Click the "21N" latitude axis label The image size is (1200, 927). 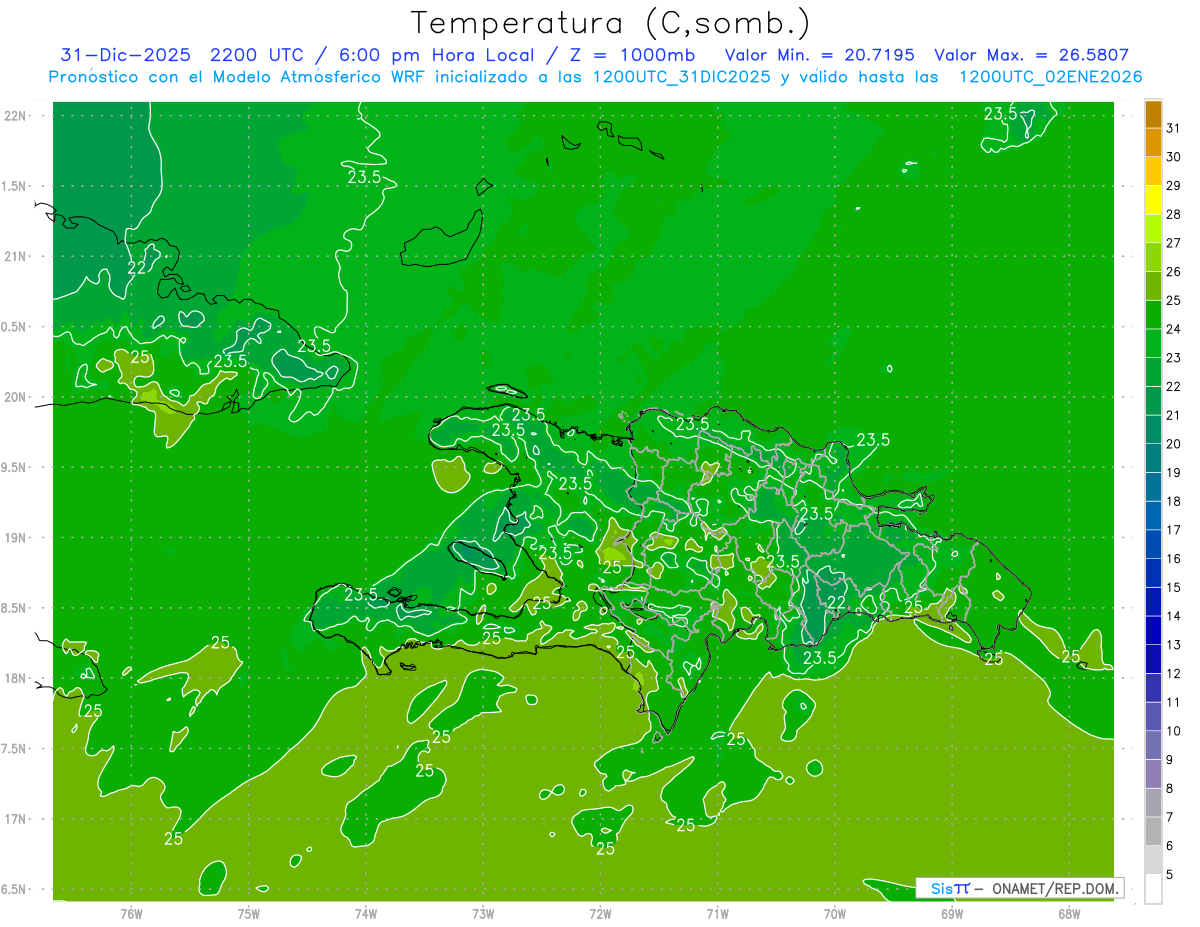click(16, 256)
